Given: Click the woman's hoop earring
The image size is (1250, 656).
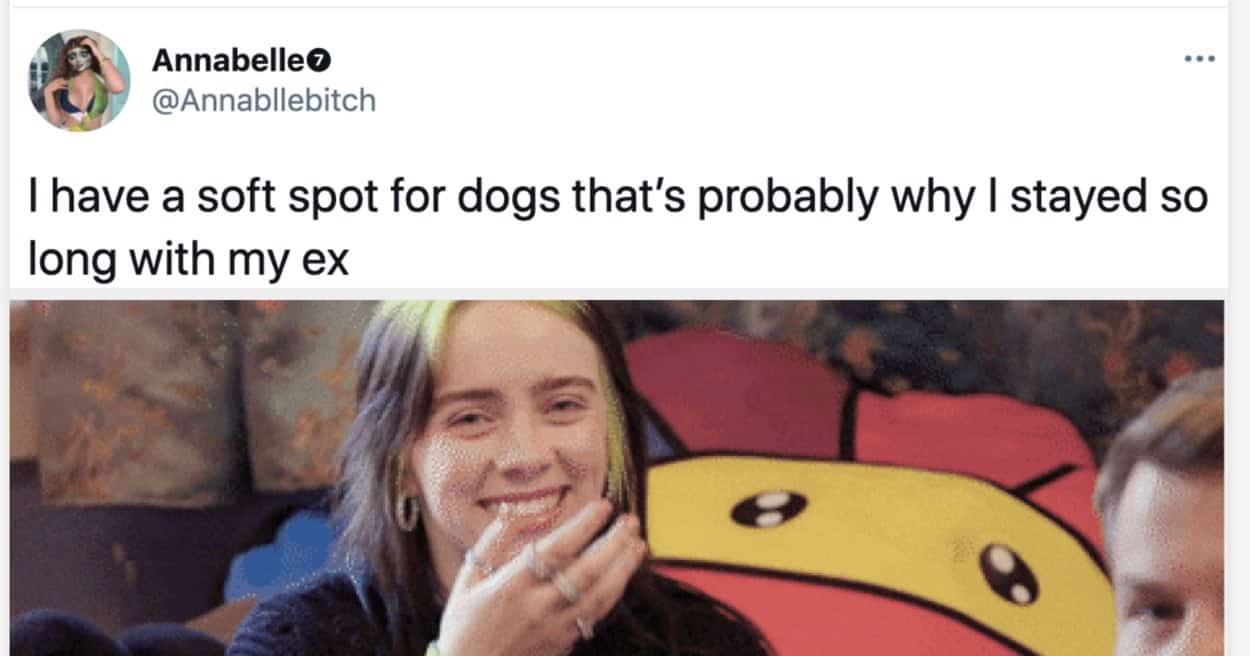Looking at the screenshot, I should coord(407,512).
